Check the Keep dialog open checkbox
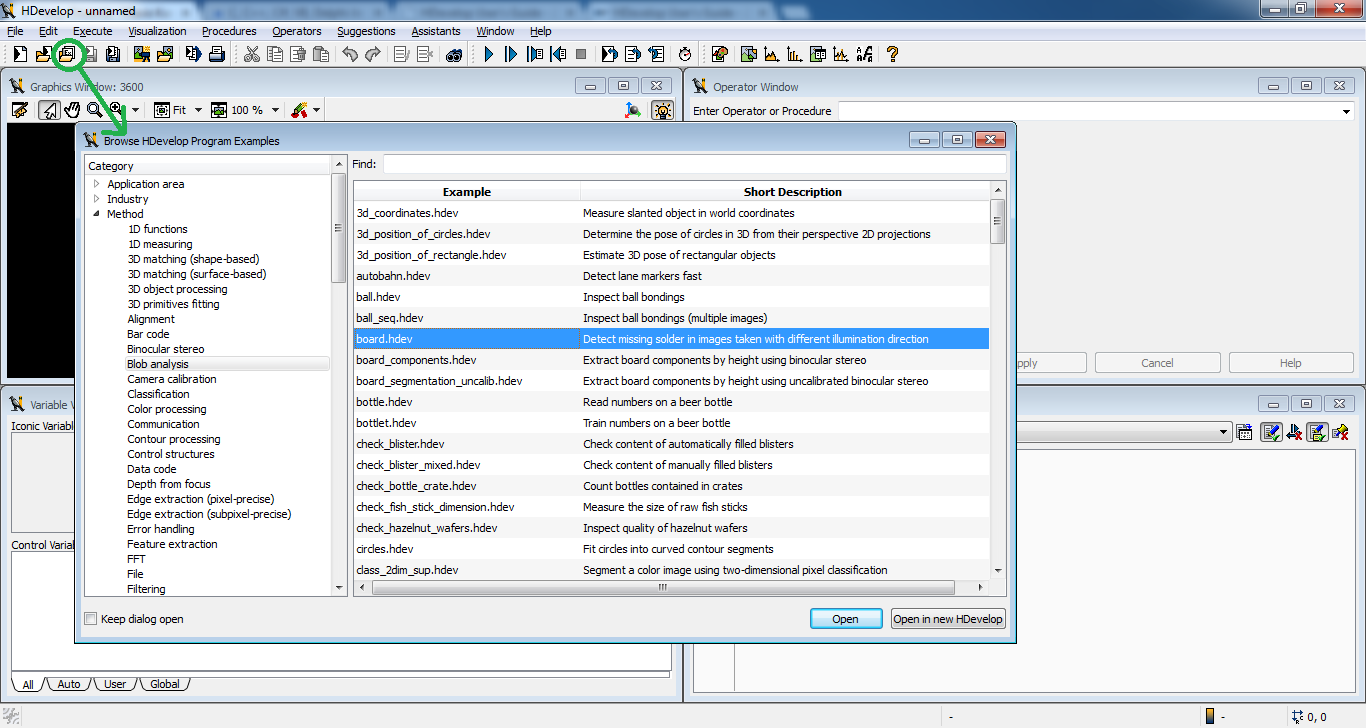The image size is (1366, 728). [x=91, y=619]
